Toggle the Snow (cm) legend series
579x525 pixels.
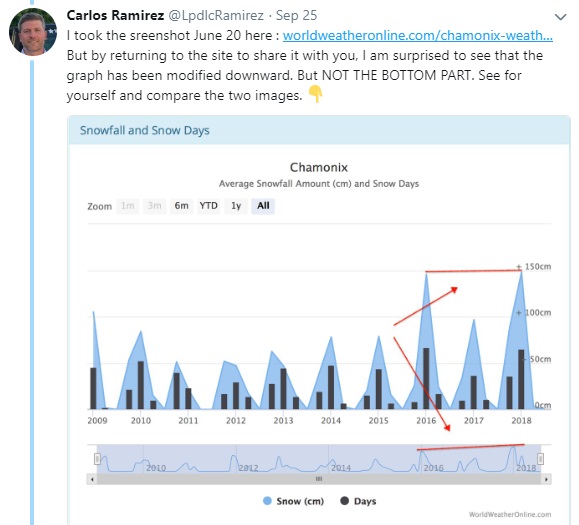(293, 501)
